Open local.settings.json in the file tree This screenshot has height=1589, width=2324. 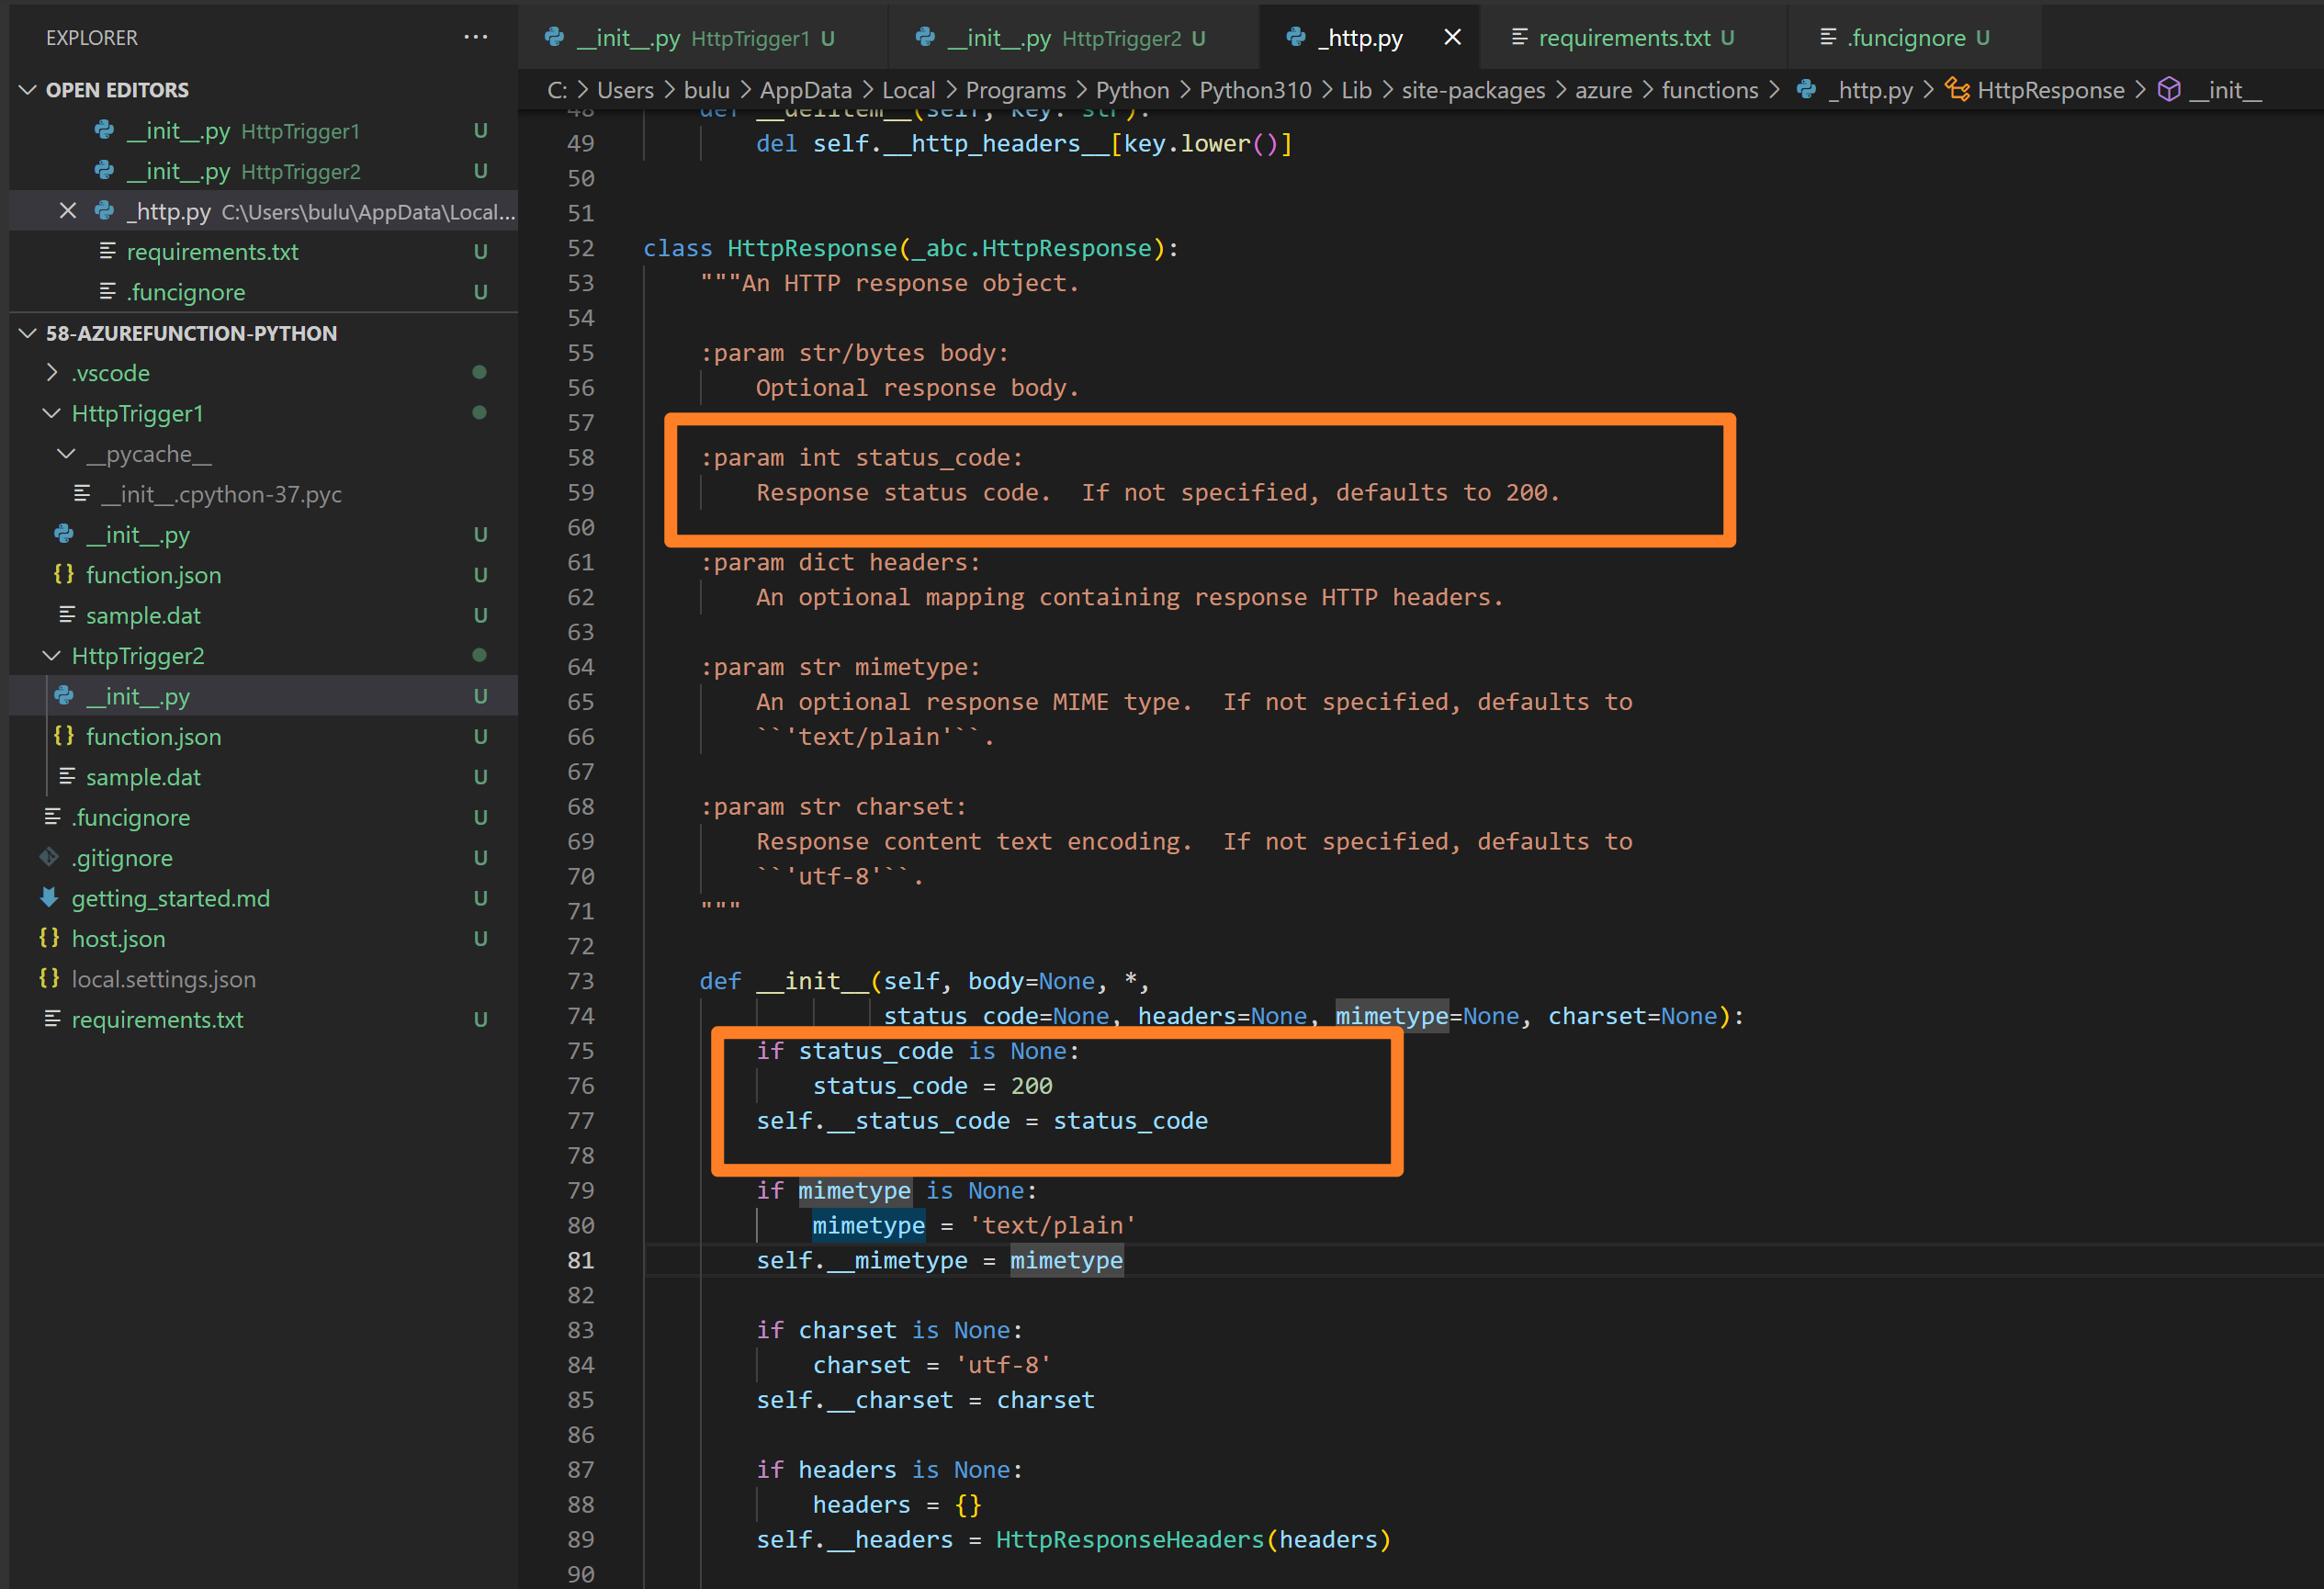[163, 979]
